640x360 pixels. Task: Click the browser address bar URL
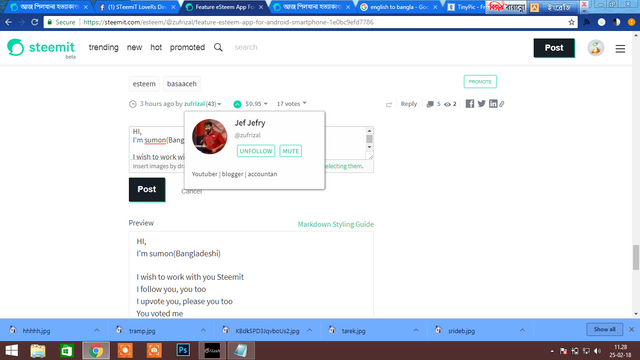pyautogui.click(x=228, y=22)
